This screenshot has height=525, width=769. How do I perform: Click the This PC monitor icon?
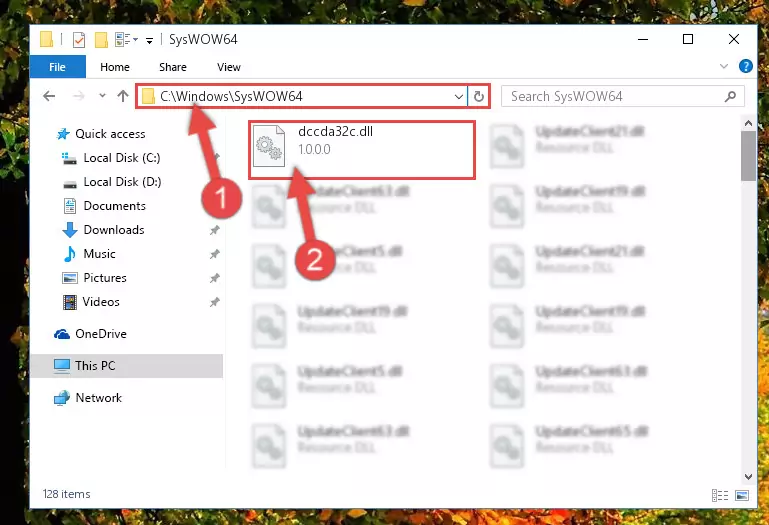pyautogui.click(x=62, y=366)
